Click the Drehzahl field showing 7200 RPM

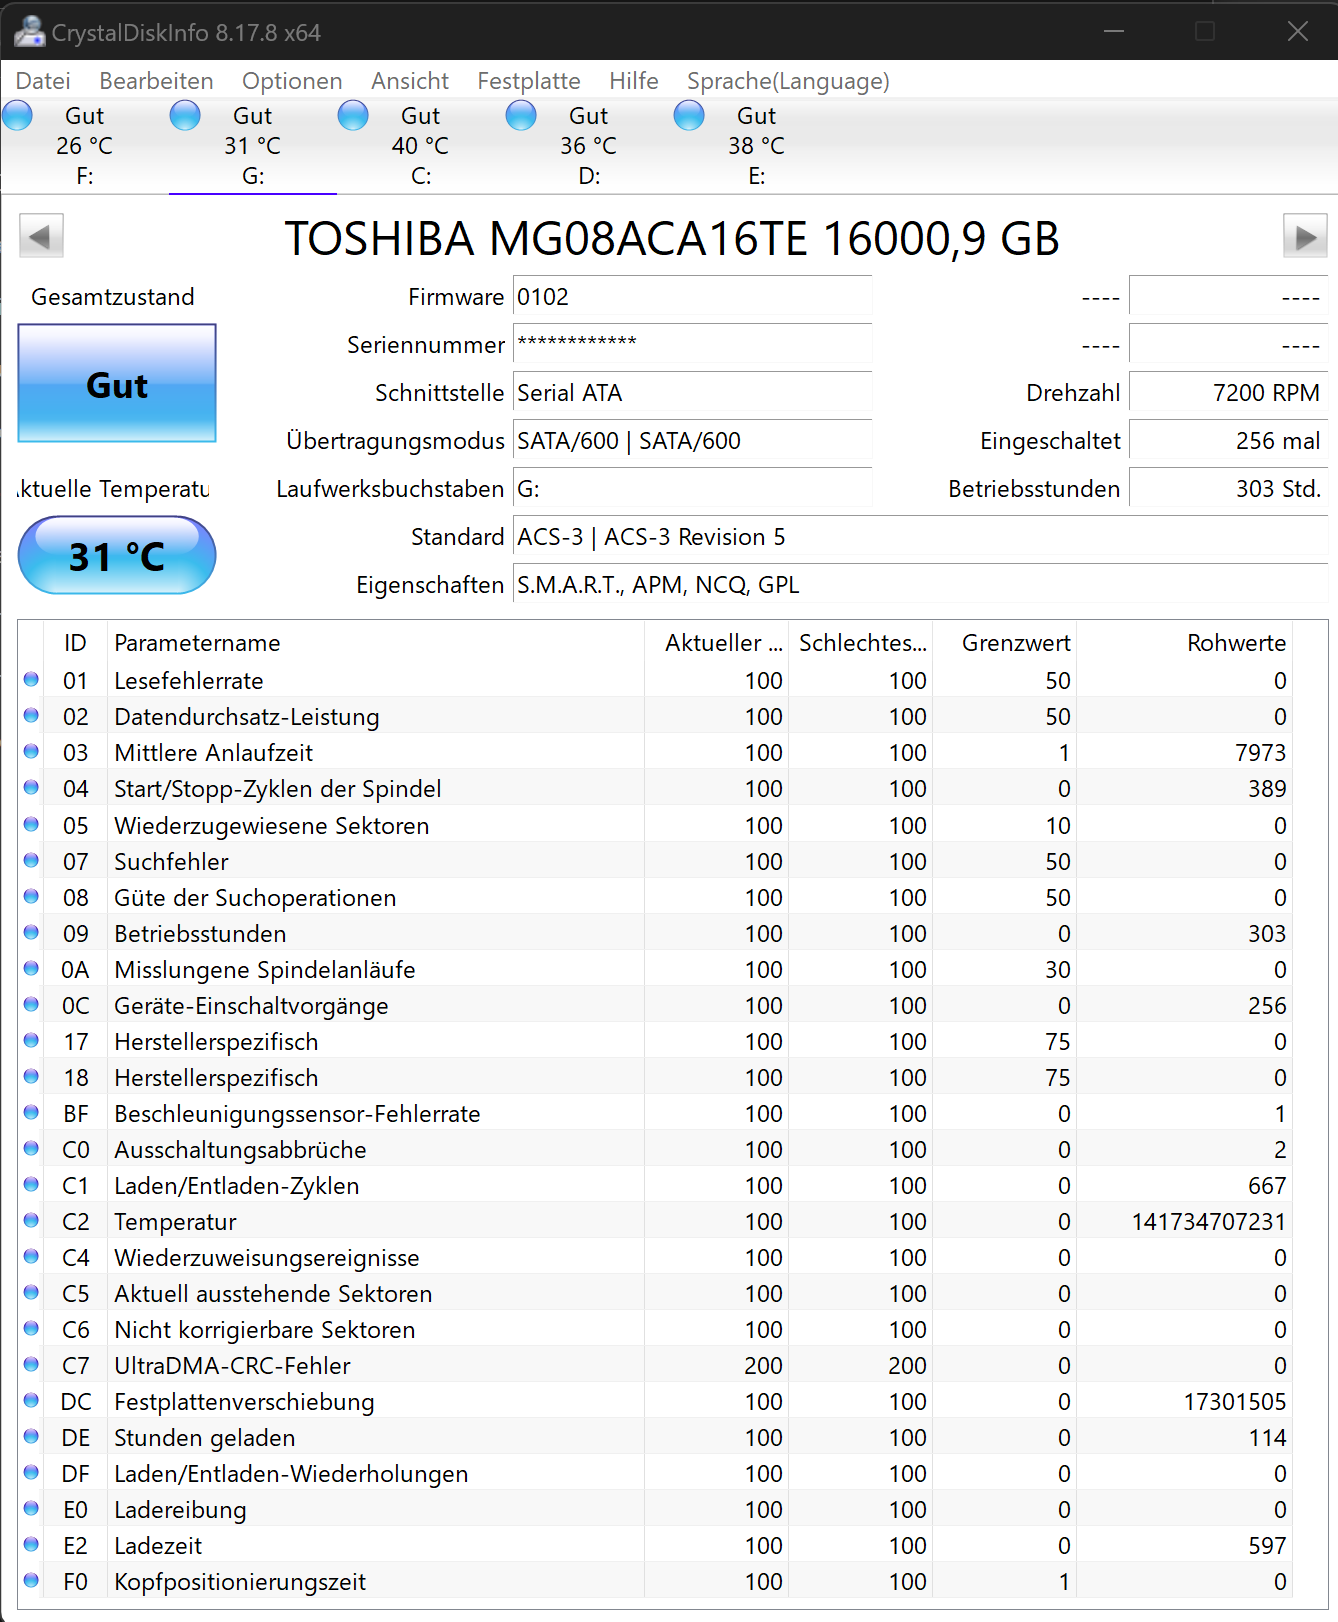point(1228,393)
